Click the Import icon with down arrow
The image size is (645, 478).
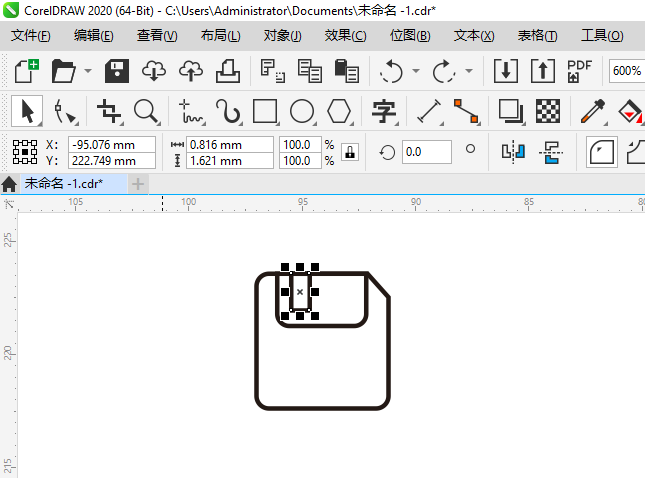pos(506,71)
